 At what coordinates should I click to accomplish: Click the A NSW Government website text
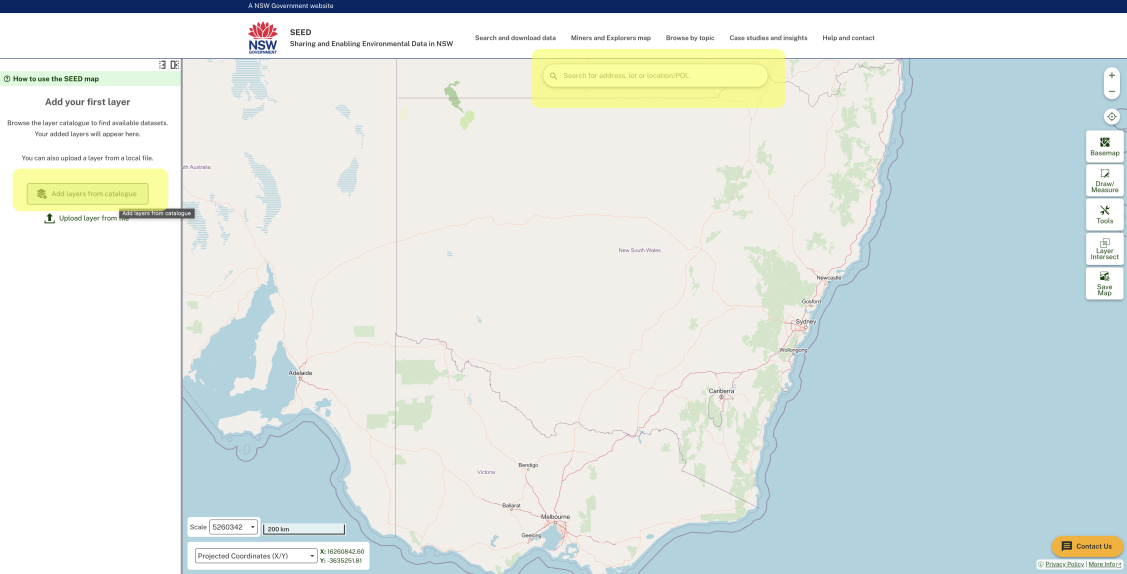(x=290, y=6)
